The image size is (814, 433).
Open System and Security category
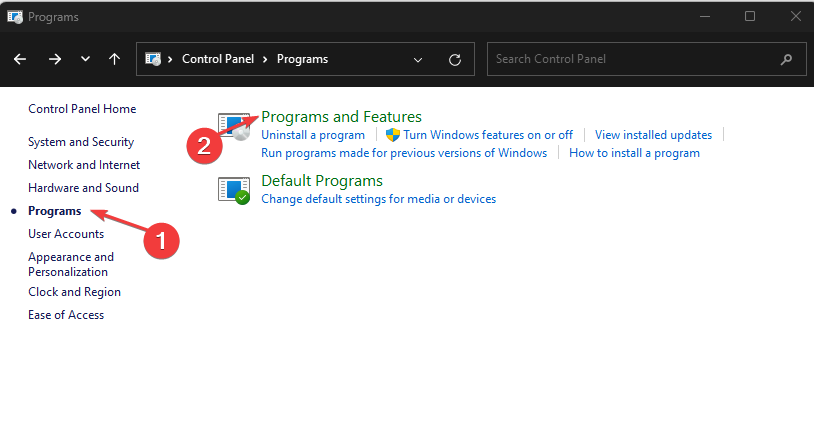(x=81, y=142)
